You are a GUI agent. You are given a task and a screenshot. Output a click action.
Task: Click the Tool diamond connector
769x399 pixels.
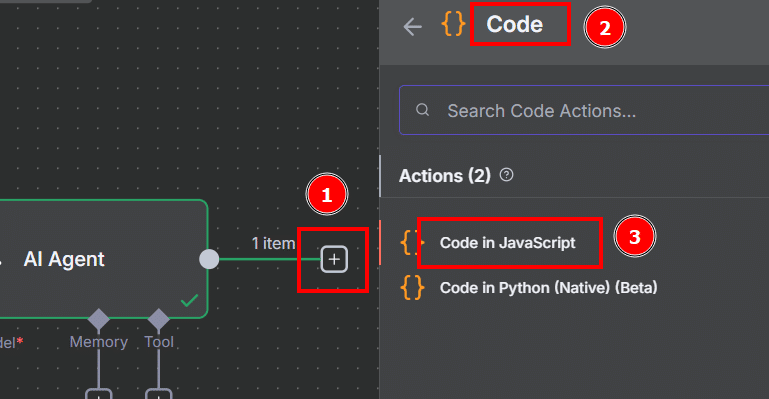158,320
